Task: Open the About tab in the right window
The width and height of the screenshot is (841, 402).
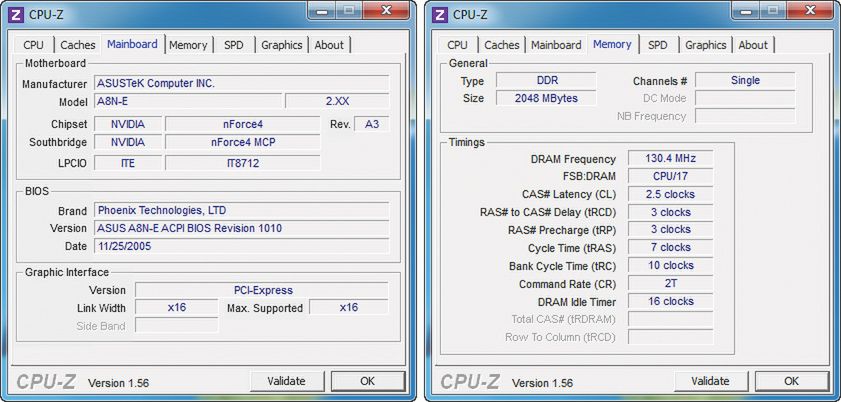Action: coord(753,45)
